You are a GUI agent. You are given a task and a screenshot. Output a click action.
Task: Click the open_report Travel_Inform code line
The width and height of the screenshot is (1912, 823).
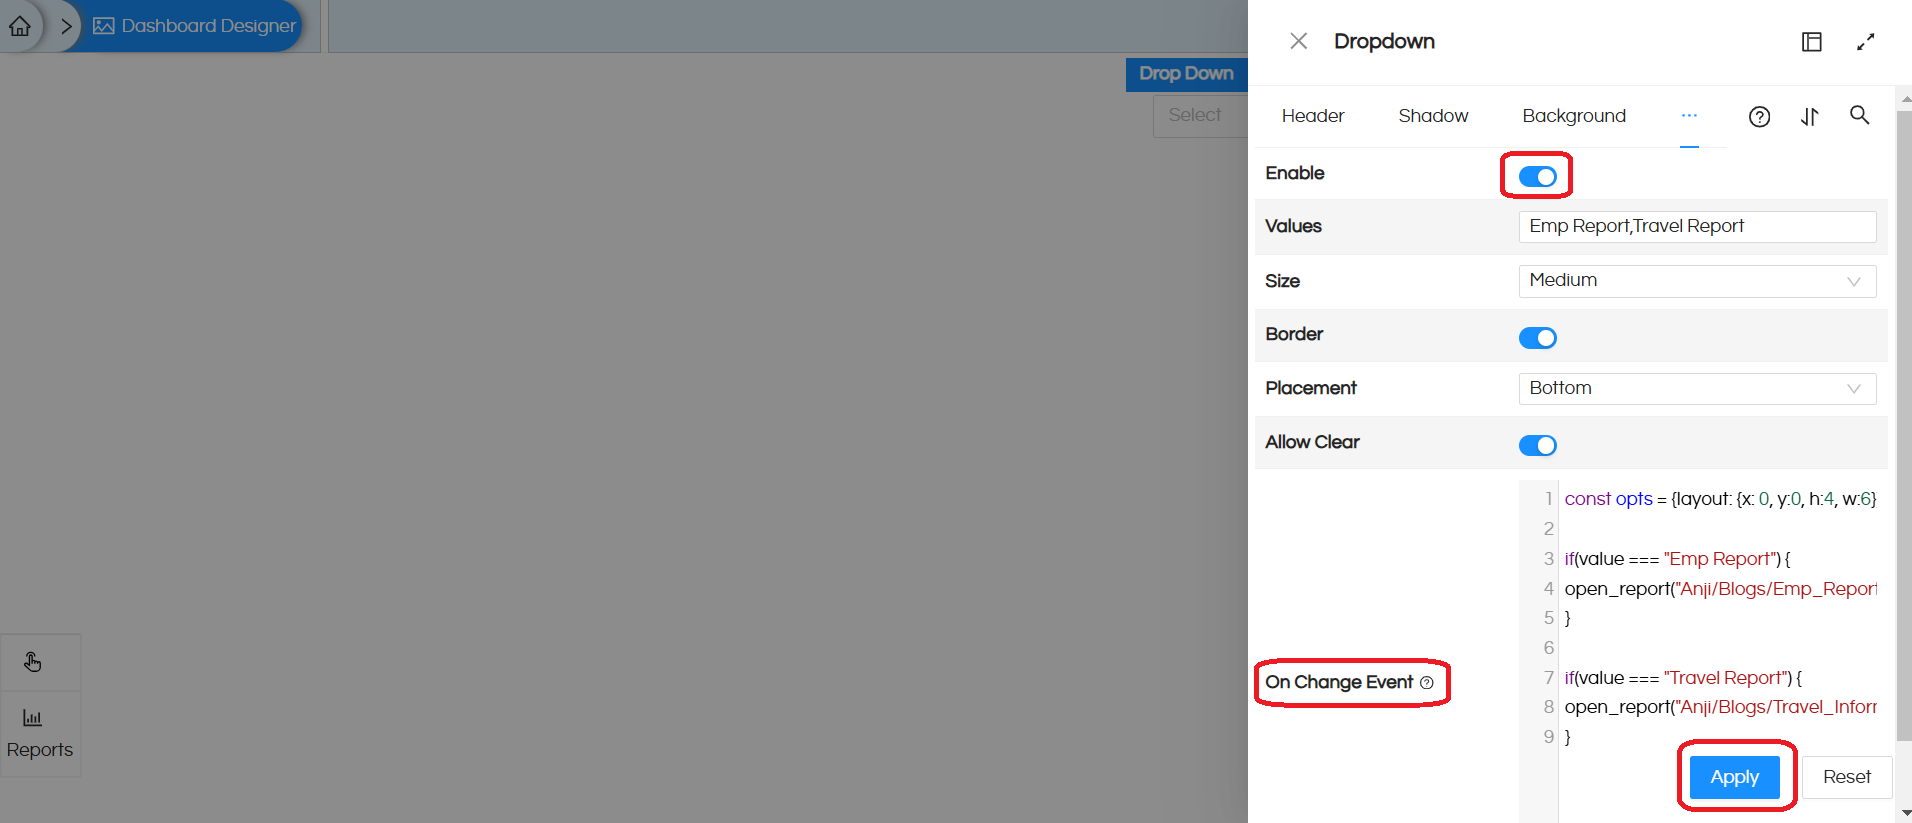1720,707
